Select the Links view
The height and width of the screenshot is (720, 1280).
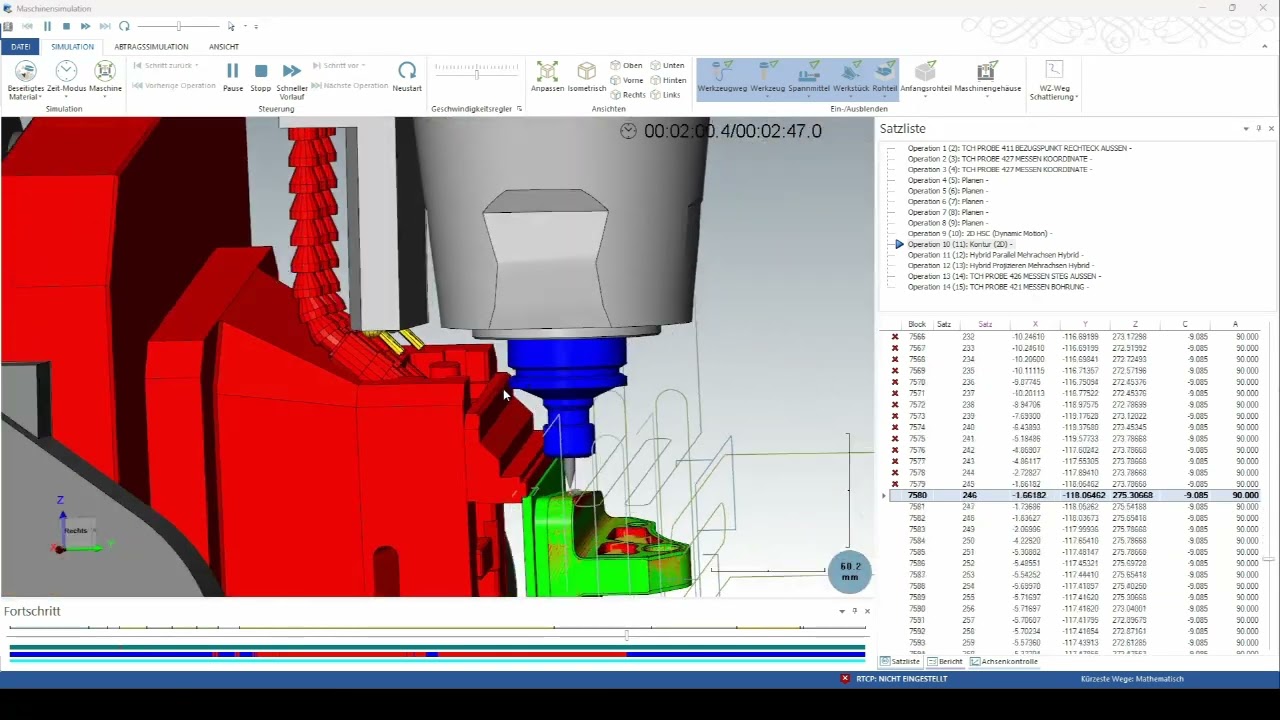(665, 95)
